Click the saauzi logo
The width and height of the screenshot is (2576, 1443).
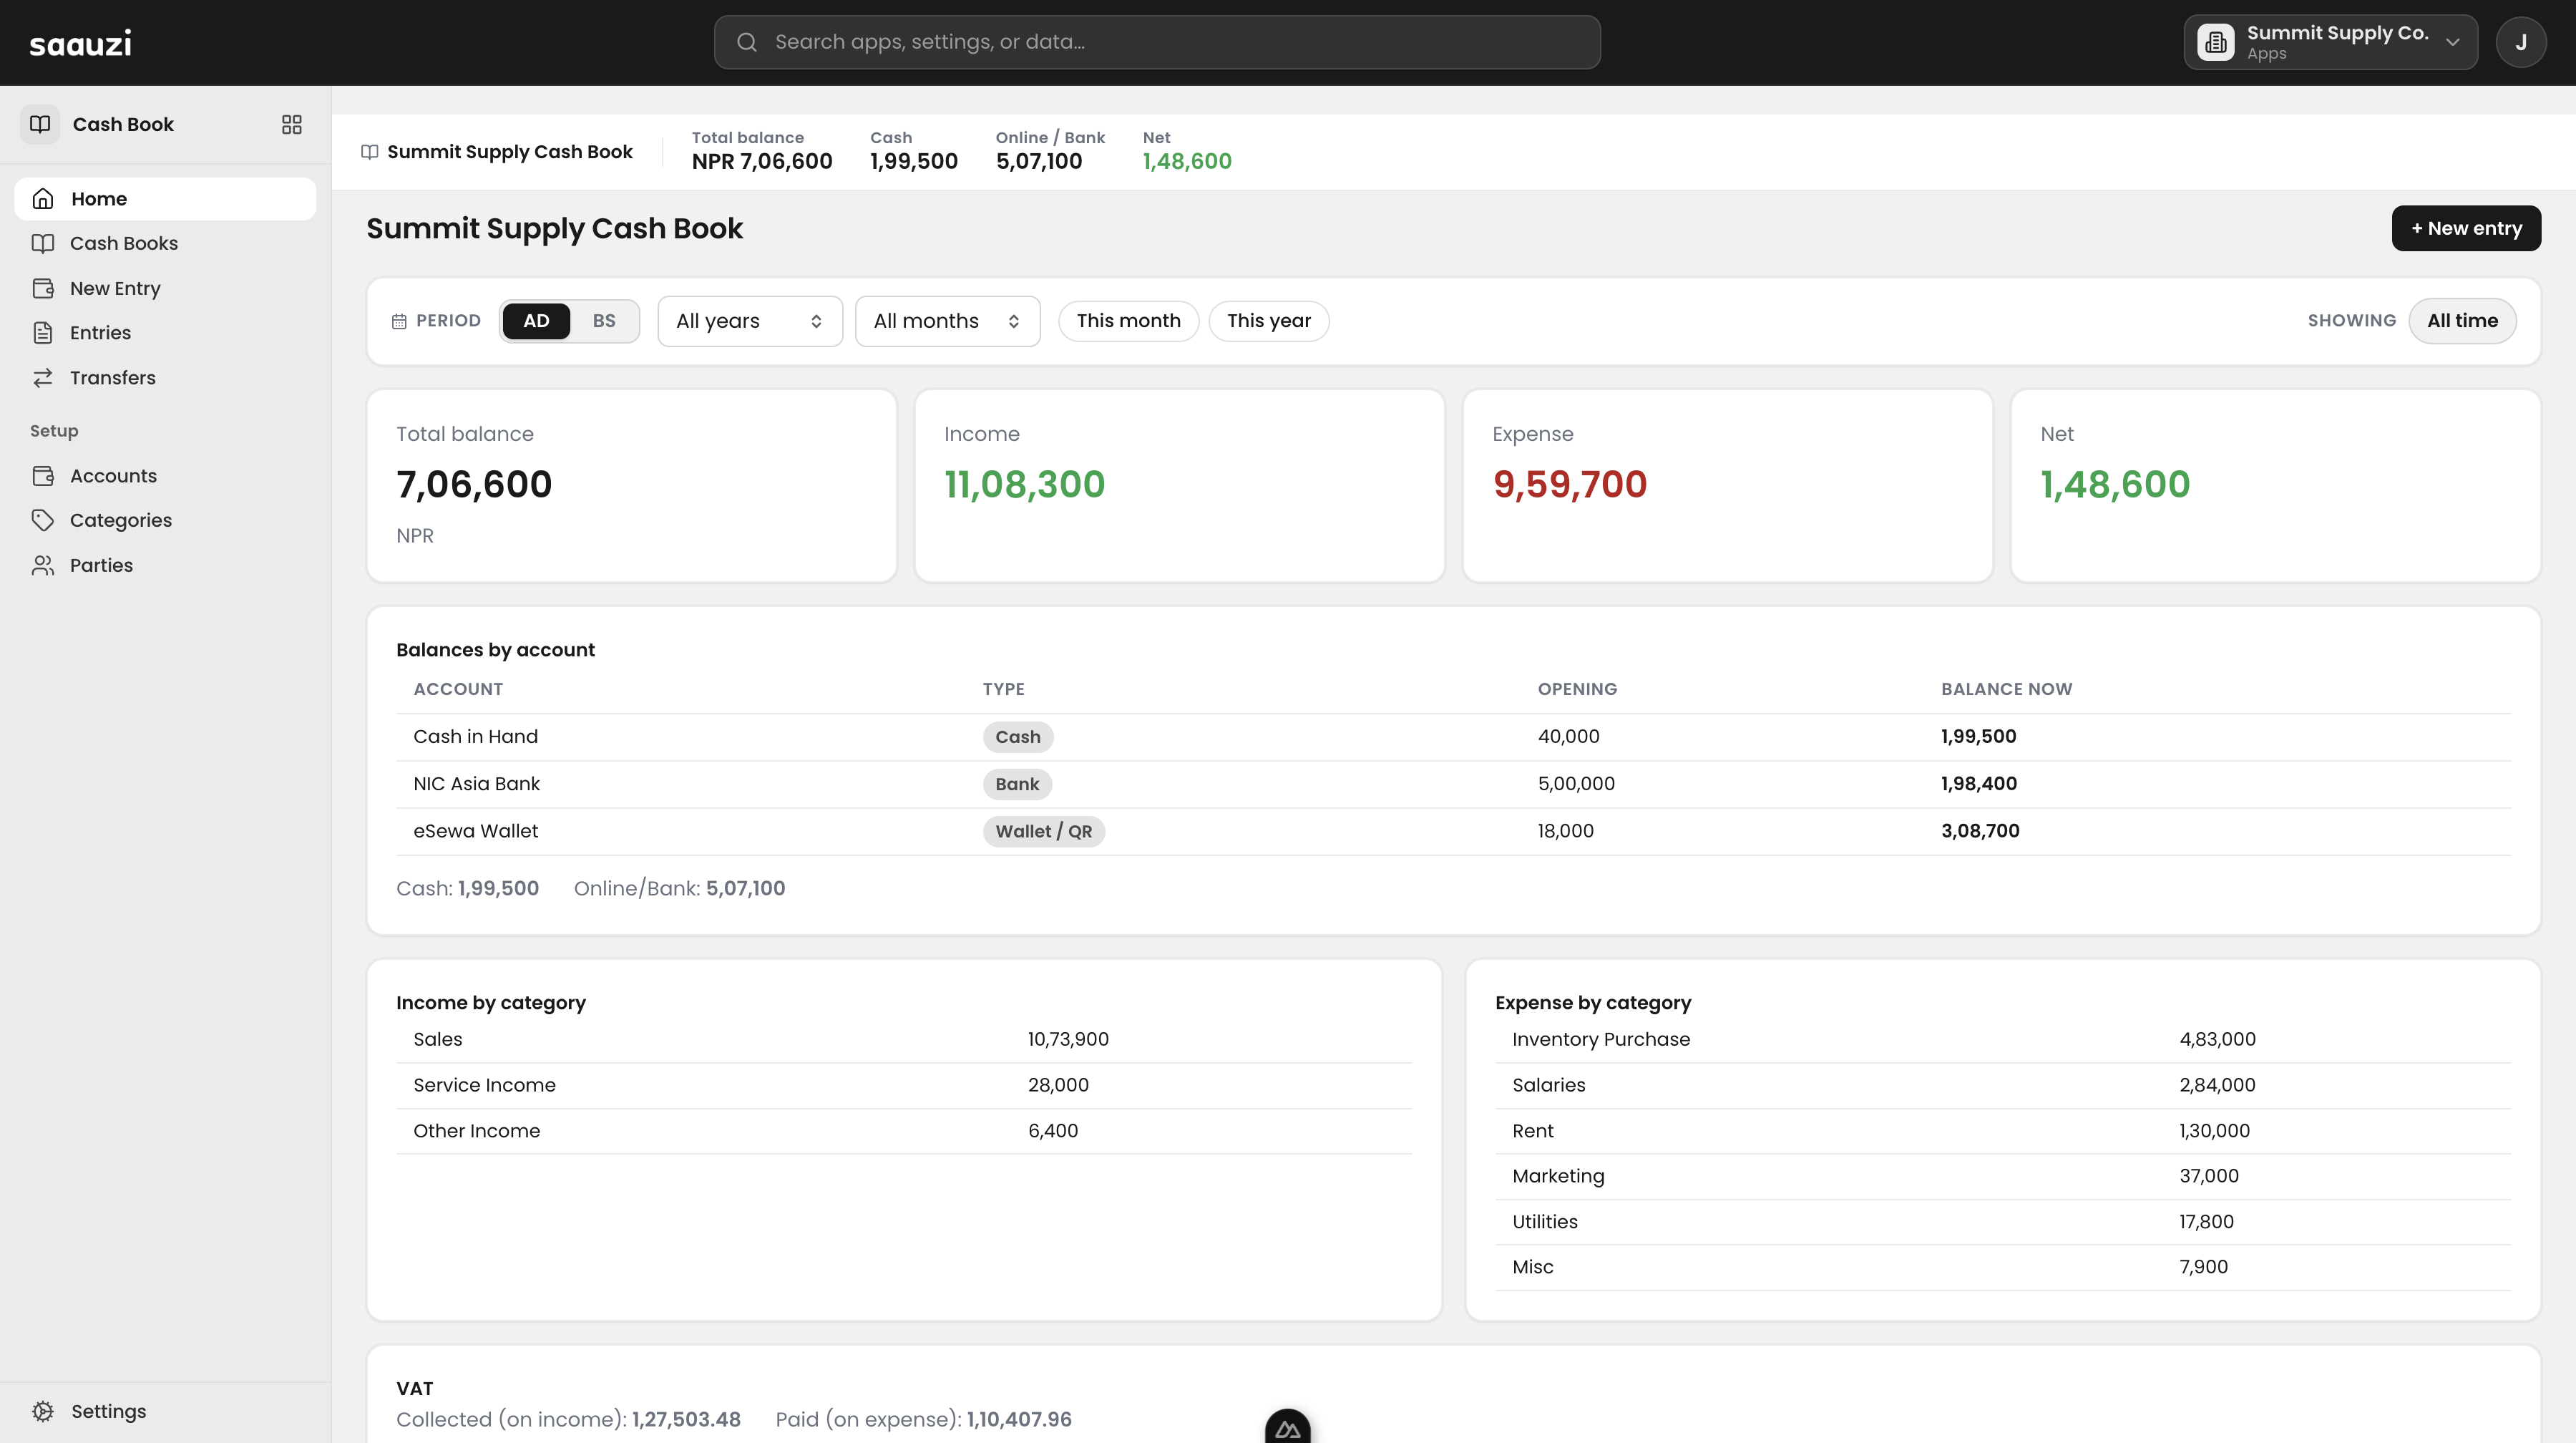80,43
